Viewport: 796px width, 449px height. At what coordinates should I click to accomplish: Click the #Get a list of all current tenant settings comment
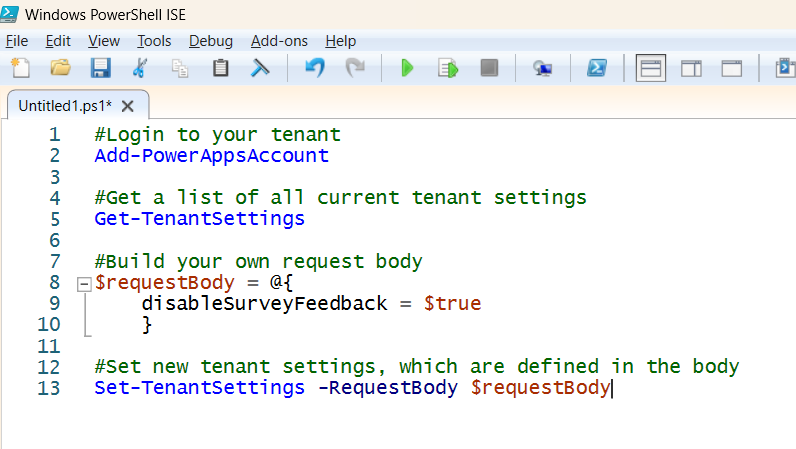tap(341, 198)
